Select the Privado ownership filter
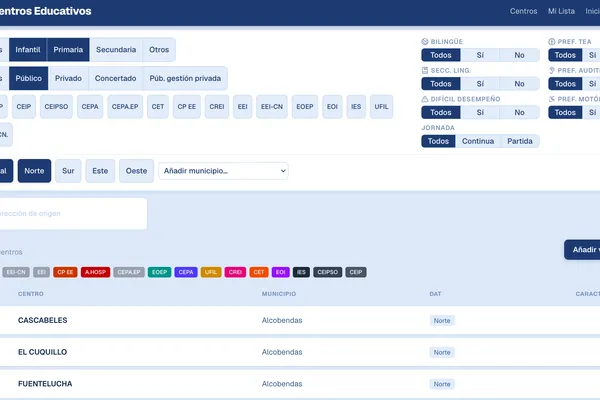 [x=68, y=78]
